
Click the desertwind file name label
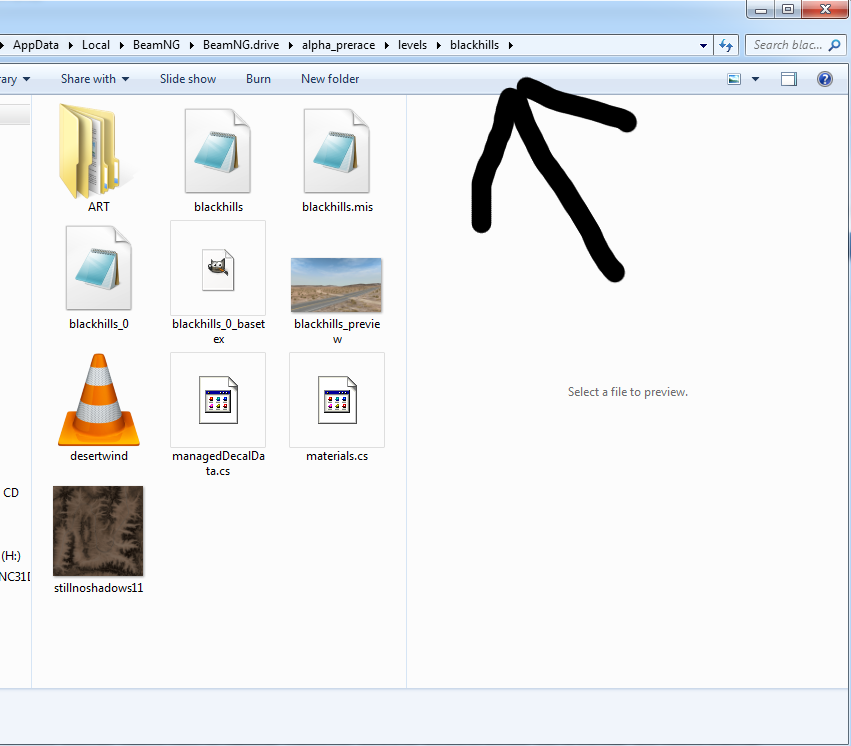[x=99, y=456]
